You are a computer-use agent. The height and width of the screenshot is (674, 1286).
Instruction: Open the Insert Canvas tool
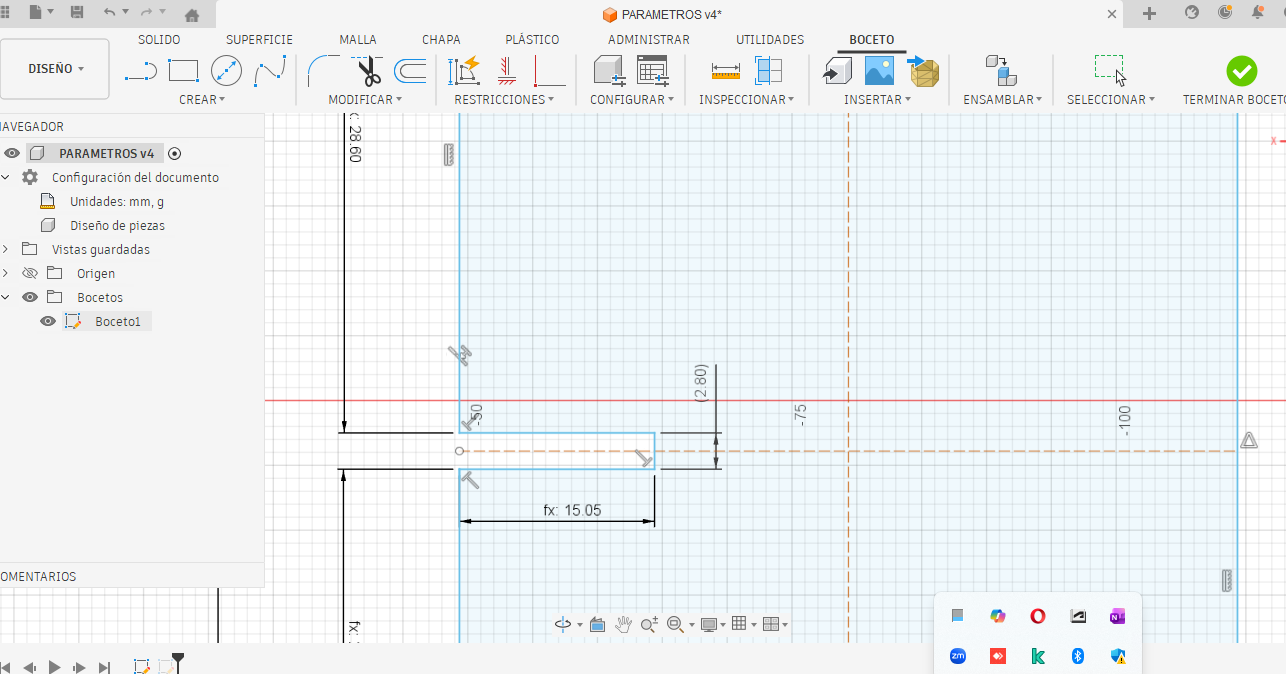880,70
